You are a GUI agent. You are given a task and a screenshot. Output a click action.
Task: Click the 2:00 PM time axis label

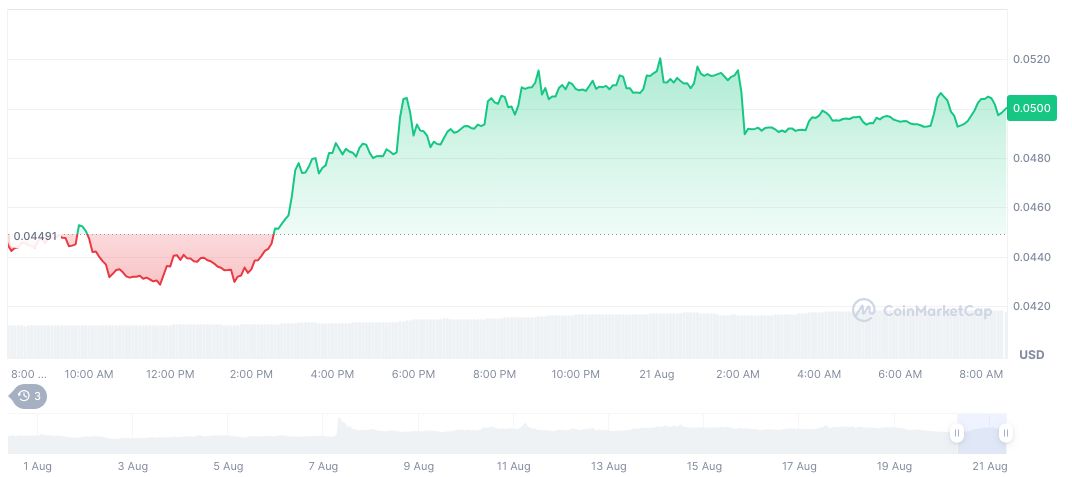click(251, 374)
